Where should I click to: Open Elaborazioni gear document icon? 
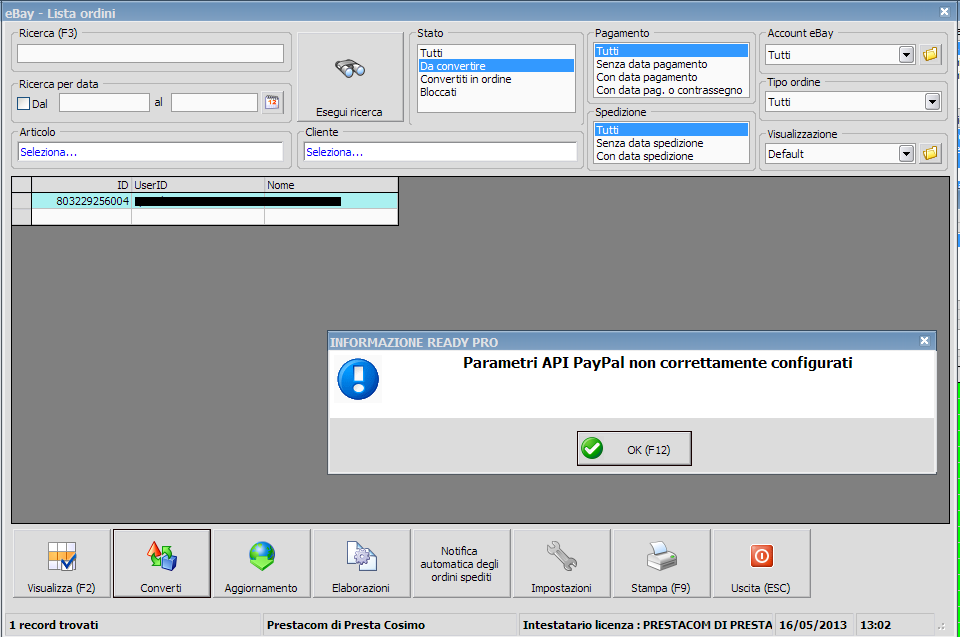[x=361, y=556]
